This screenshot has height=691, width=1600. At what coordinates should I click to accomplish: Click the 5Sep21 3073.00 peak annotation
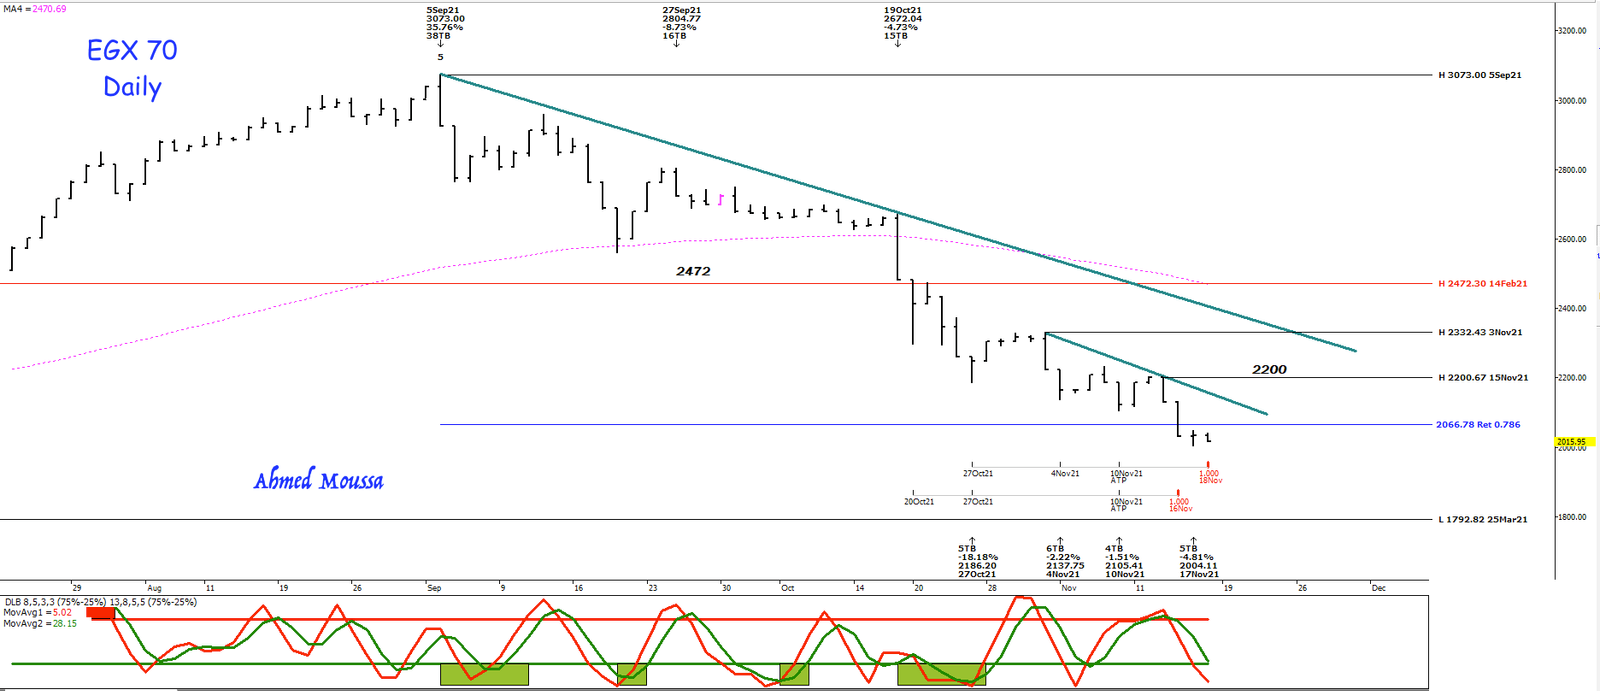pyautogui.click(x=445, y=23)
